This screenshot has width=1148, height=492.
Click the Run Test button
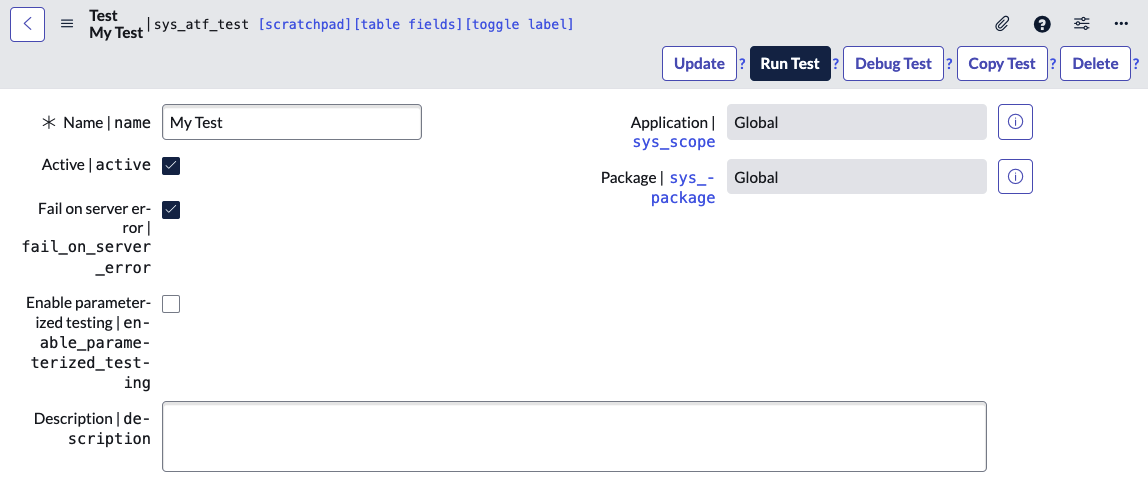pos(789,64)
